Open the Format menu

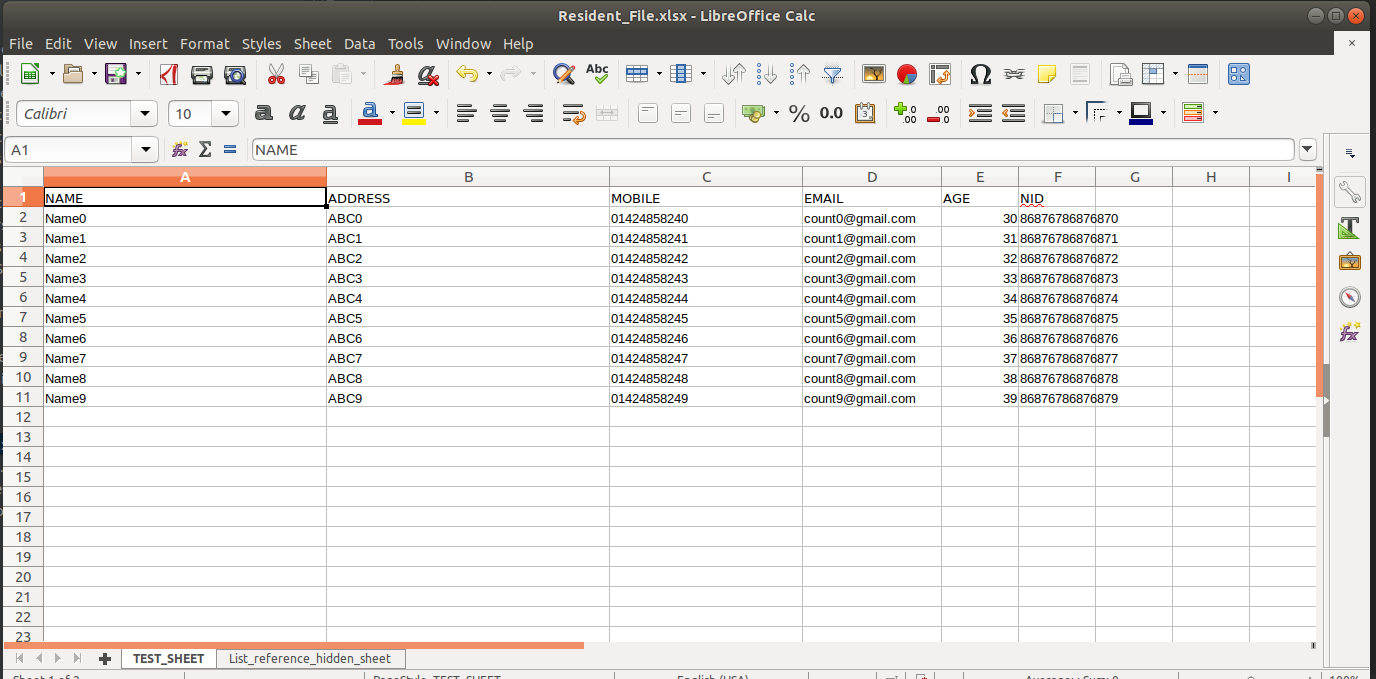(204, 44)
